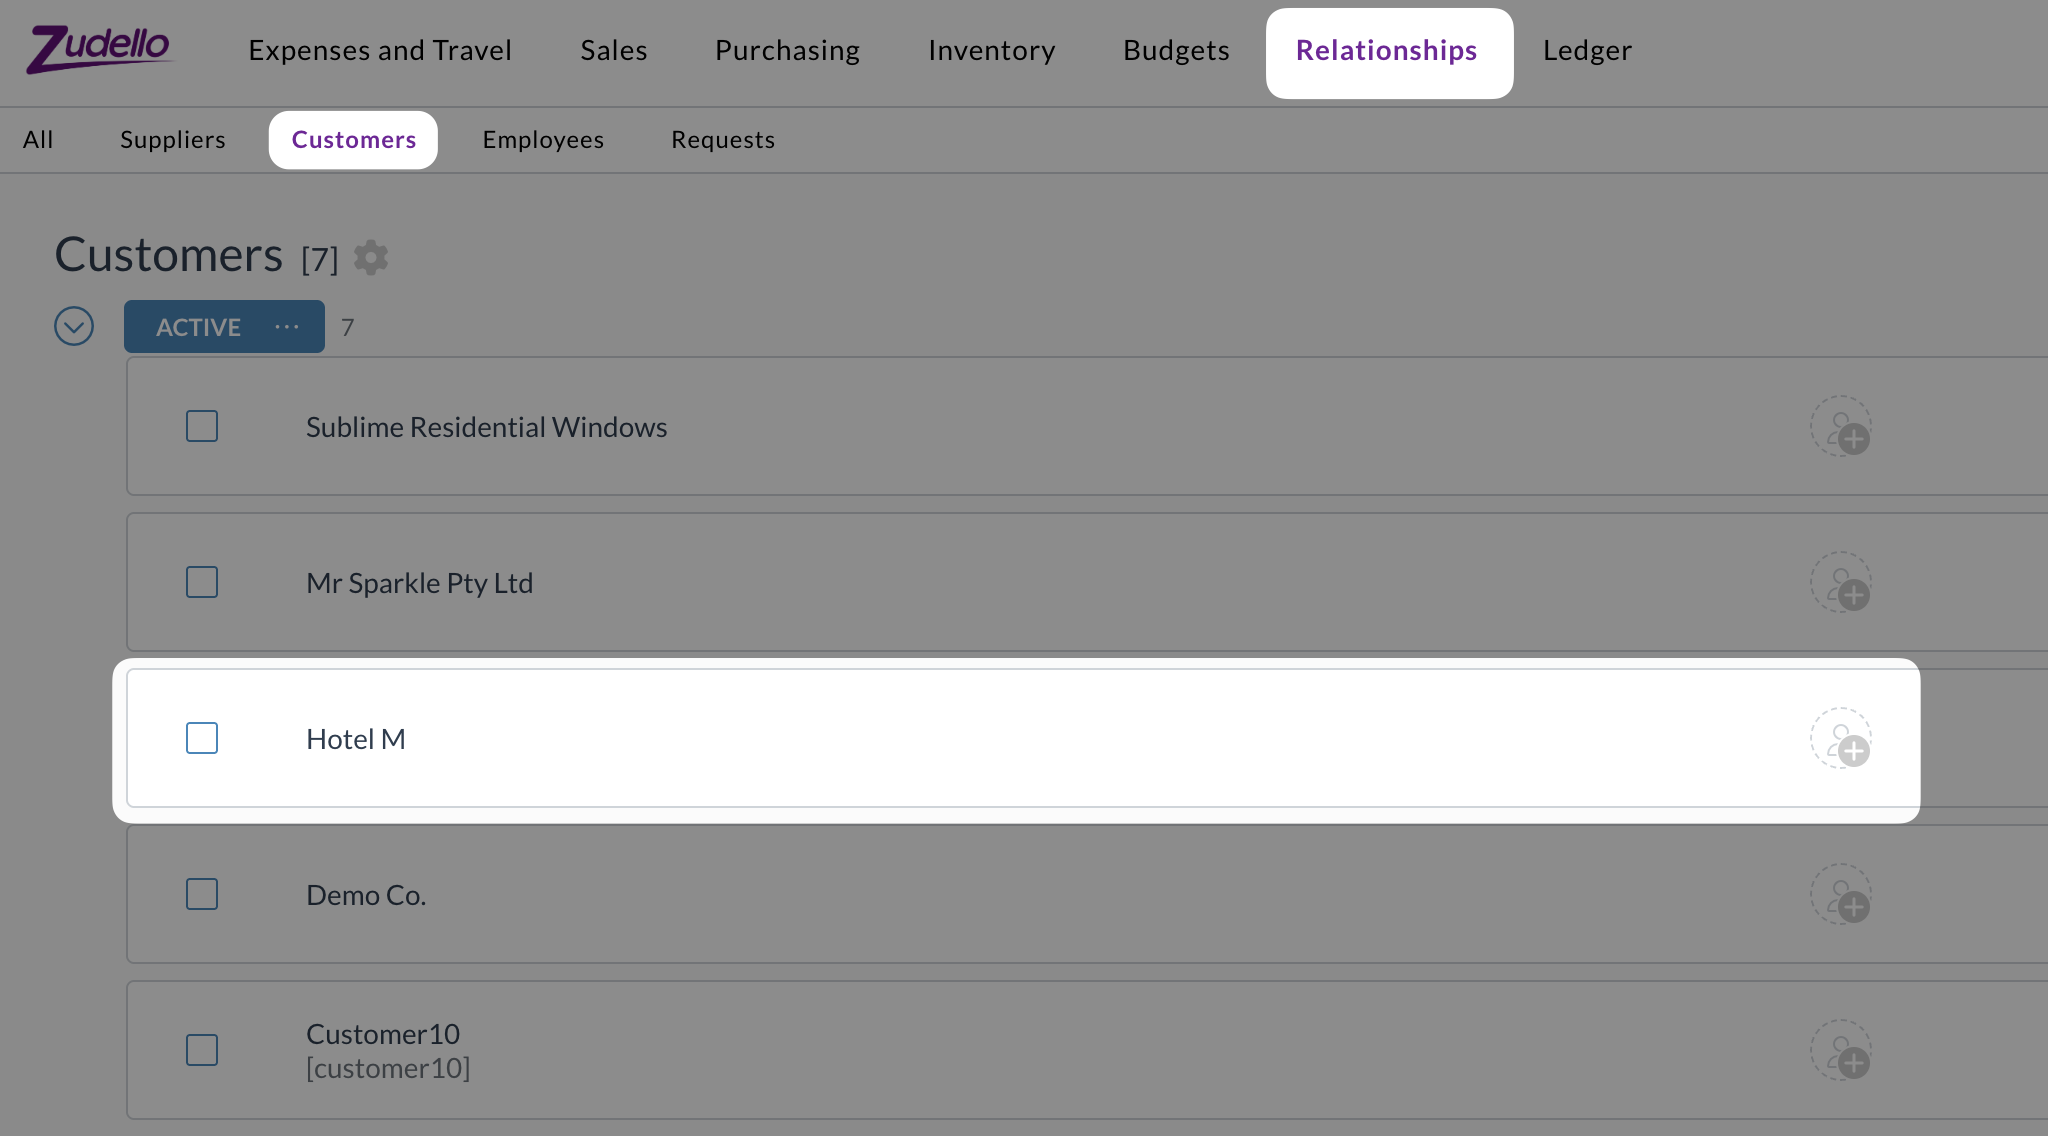The height and width of the screenshot is (1136, 2048).
Task: Assign user icon for Hotel M
Action: click(x=1841, y=739)
